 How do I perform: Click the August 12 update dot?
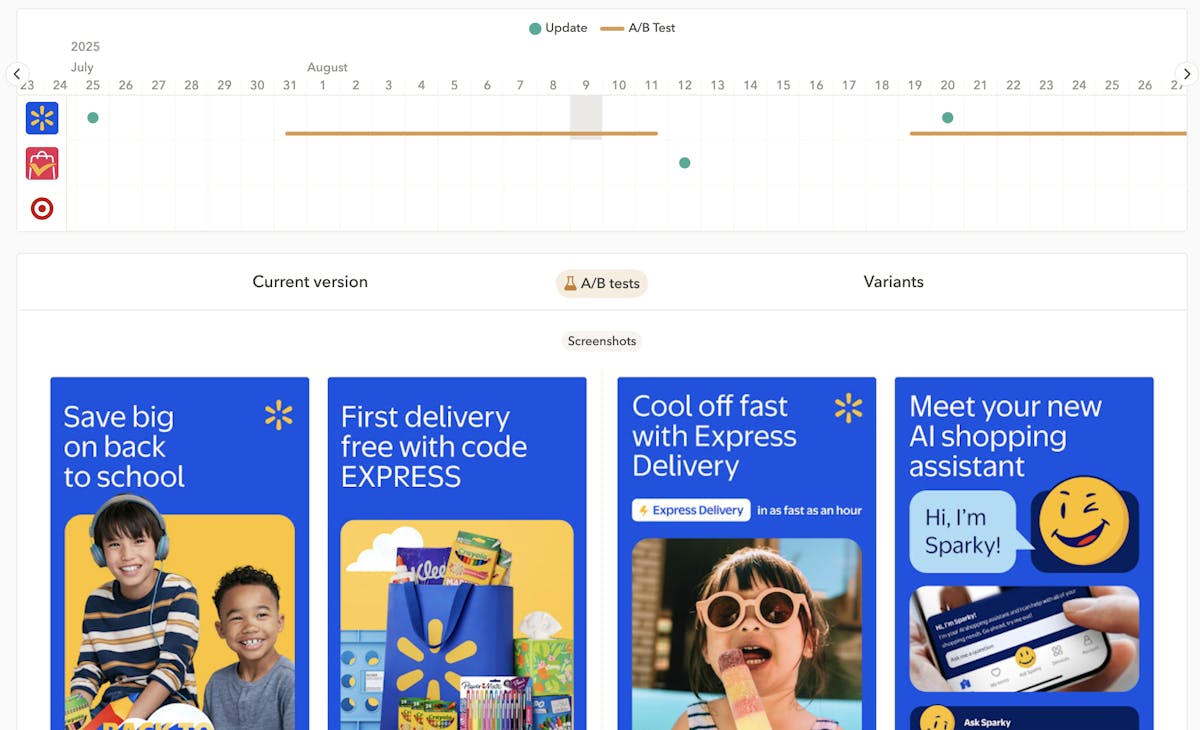(685, 163)
